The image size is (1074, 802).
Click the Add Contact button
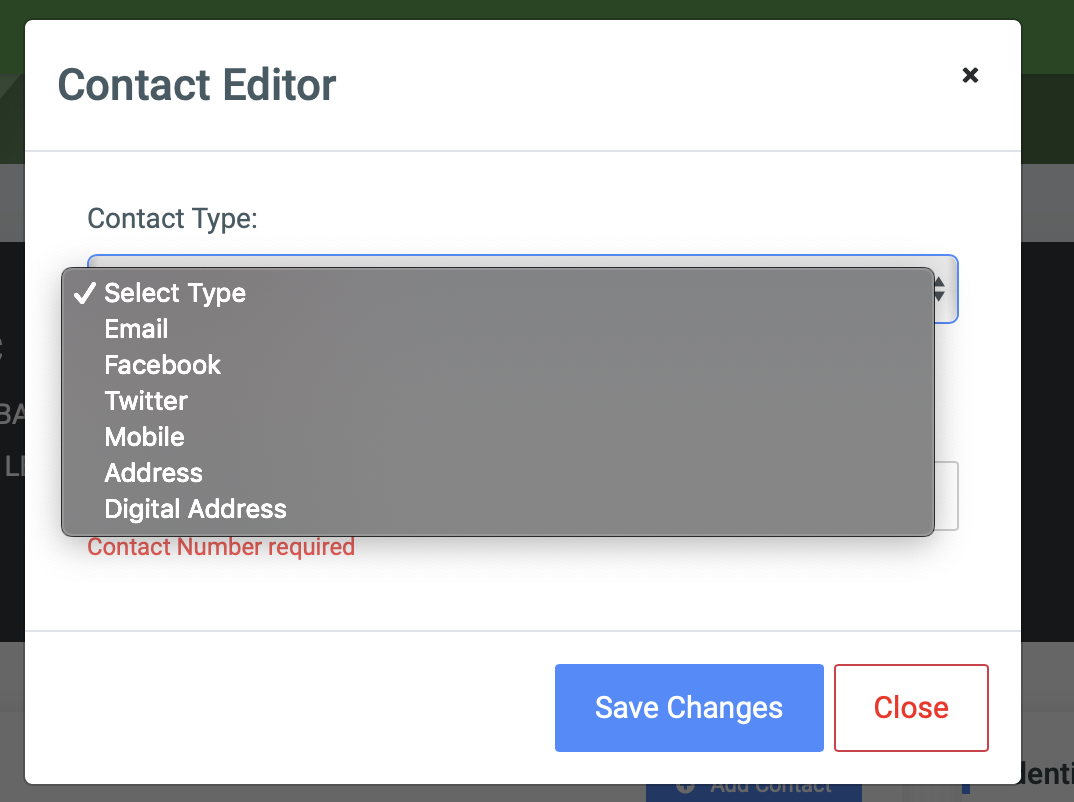pyautogui.click(x=755, y=786)
